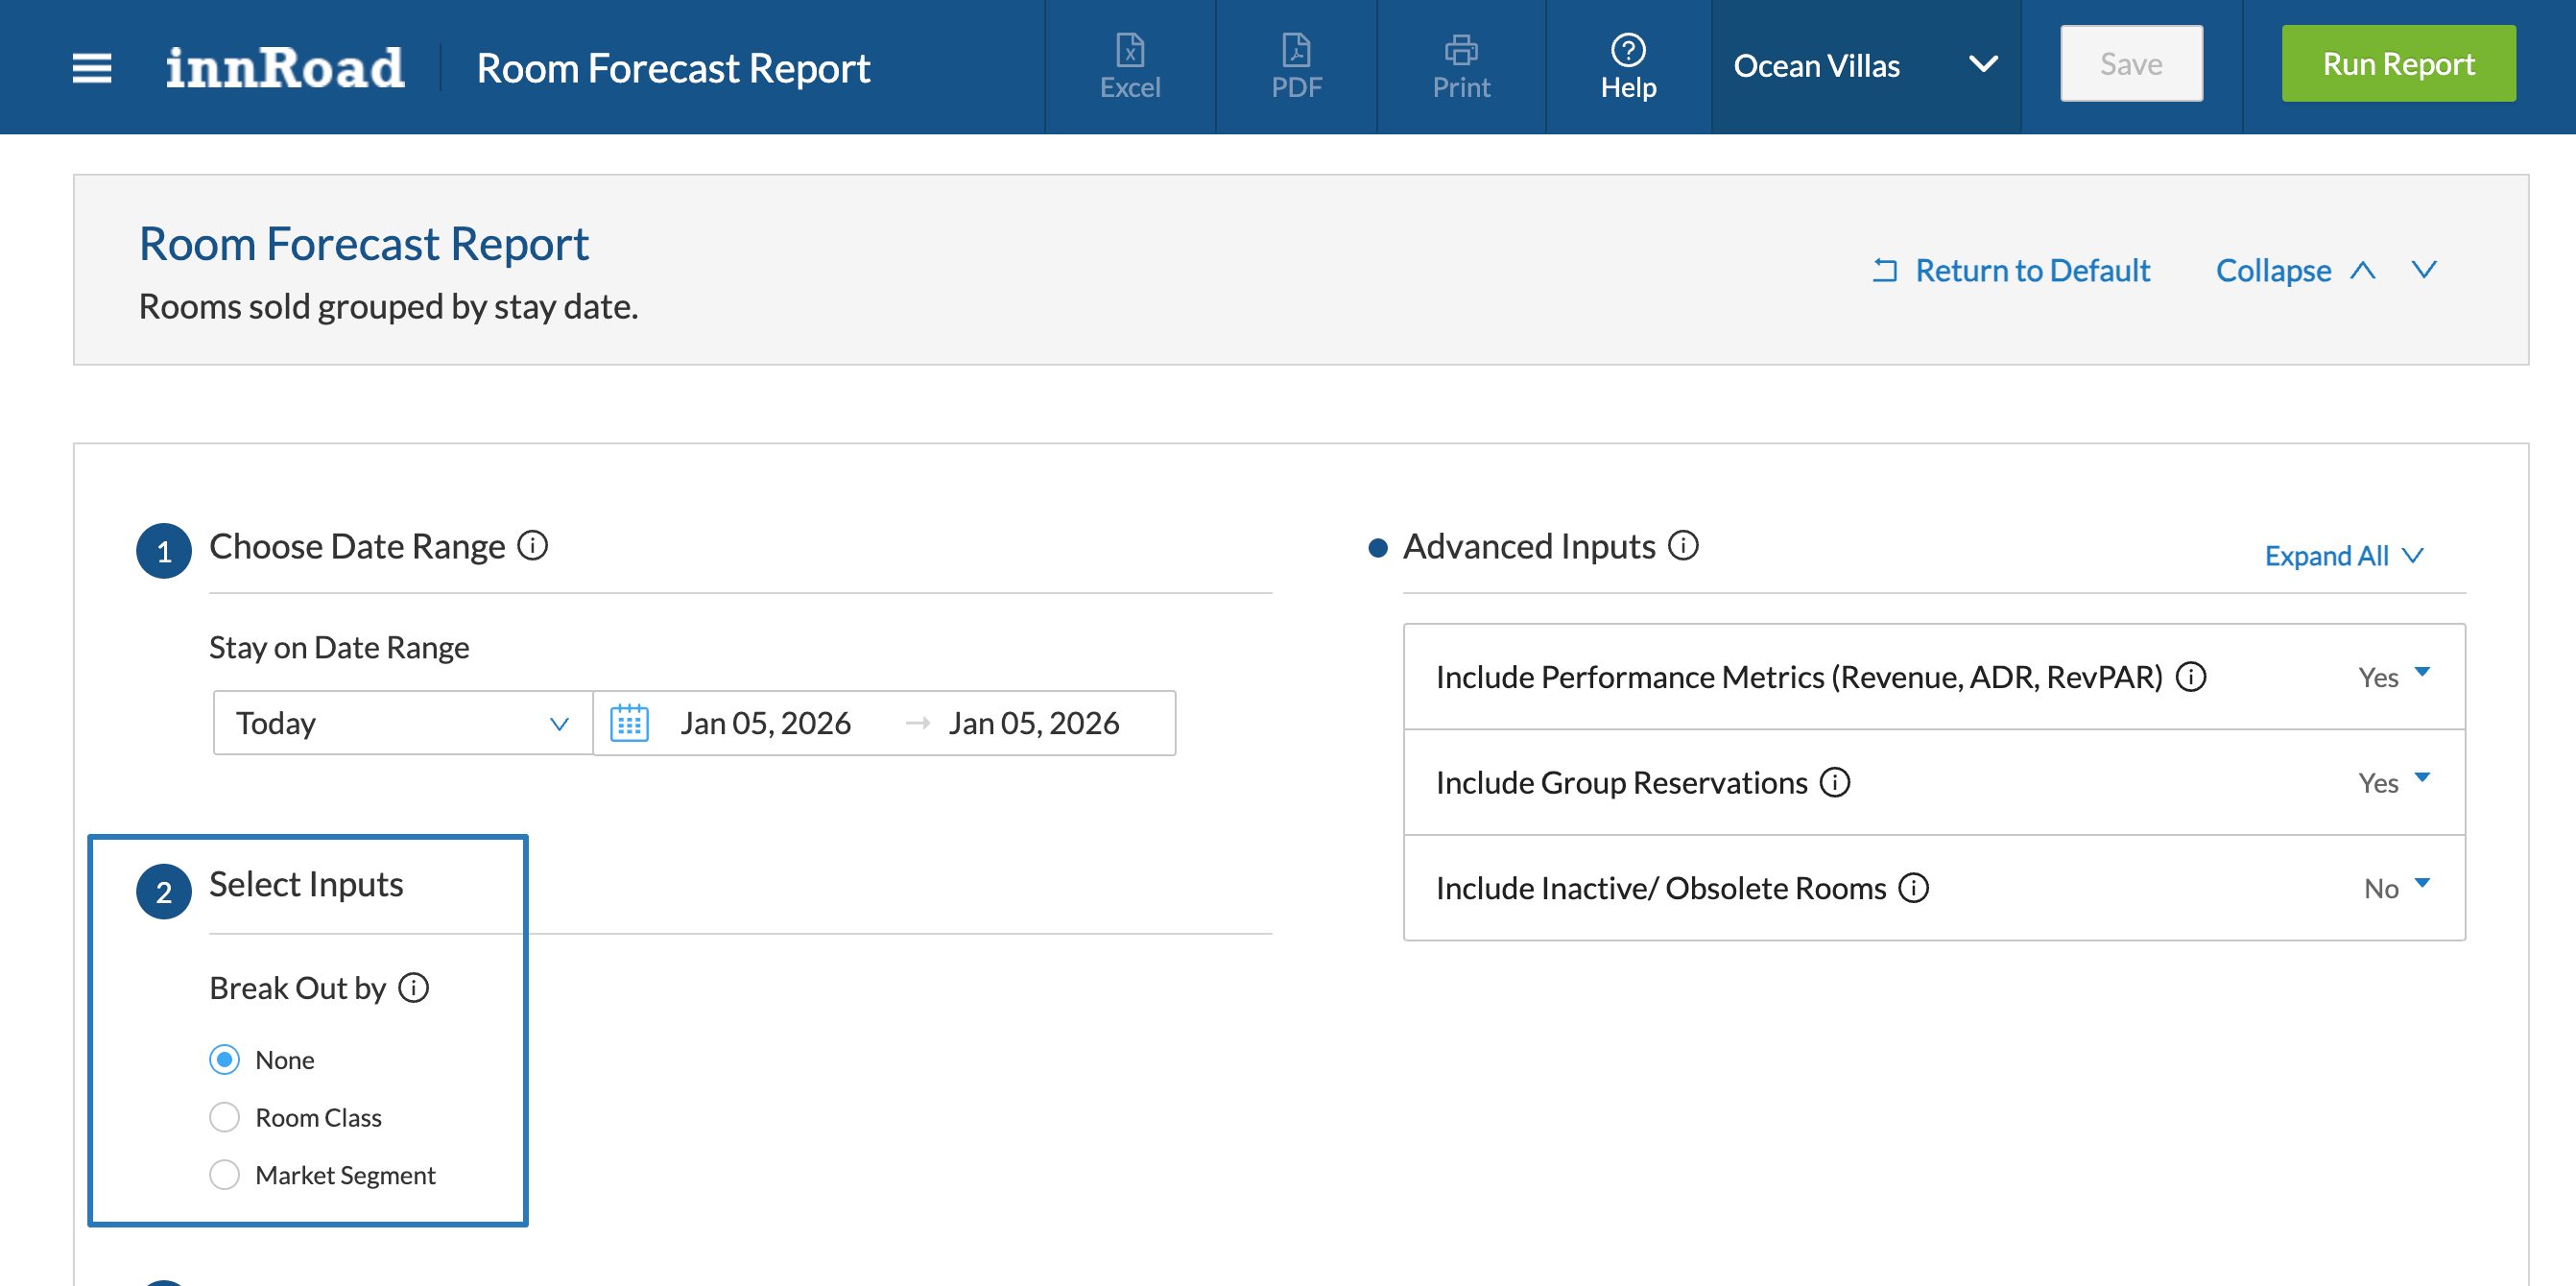Image resolution: width=2576 pixels, height=1286 pixels.
Task: Export report to Excel
Action: point(1129,66)
